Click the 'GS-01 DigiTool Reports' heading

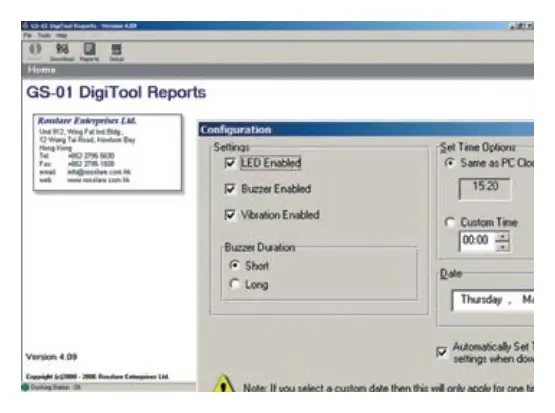click(116, 93)
